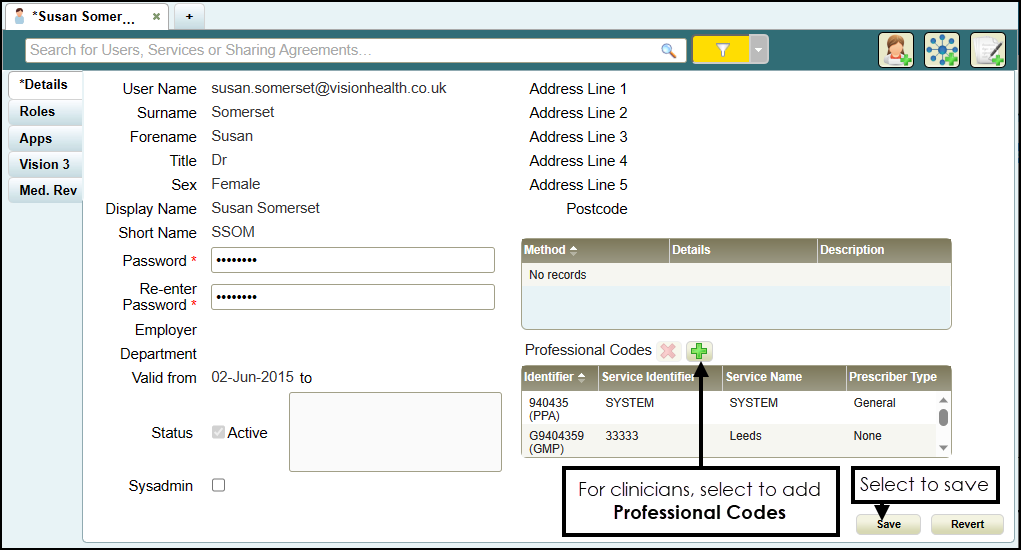Click the Short Name value SSOM
This screenshot has height=550, width=1021.
click(x=233, y=232)
